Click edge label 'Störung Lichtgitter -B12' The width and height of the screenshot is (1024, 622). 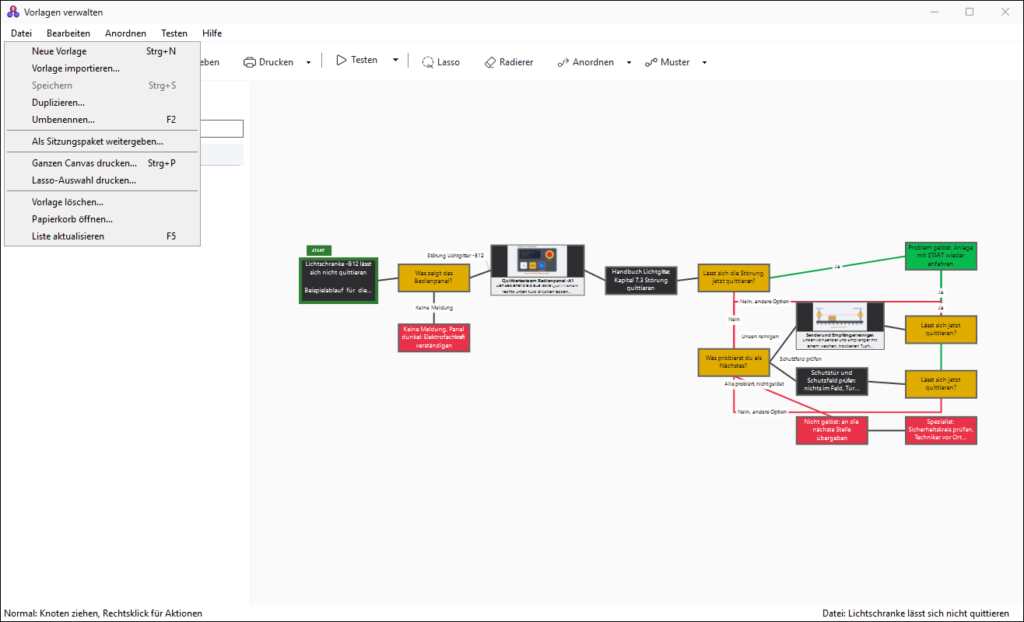[x=455, y=255]
